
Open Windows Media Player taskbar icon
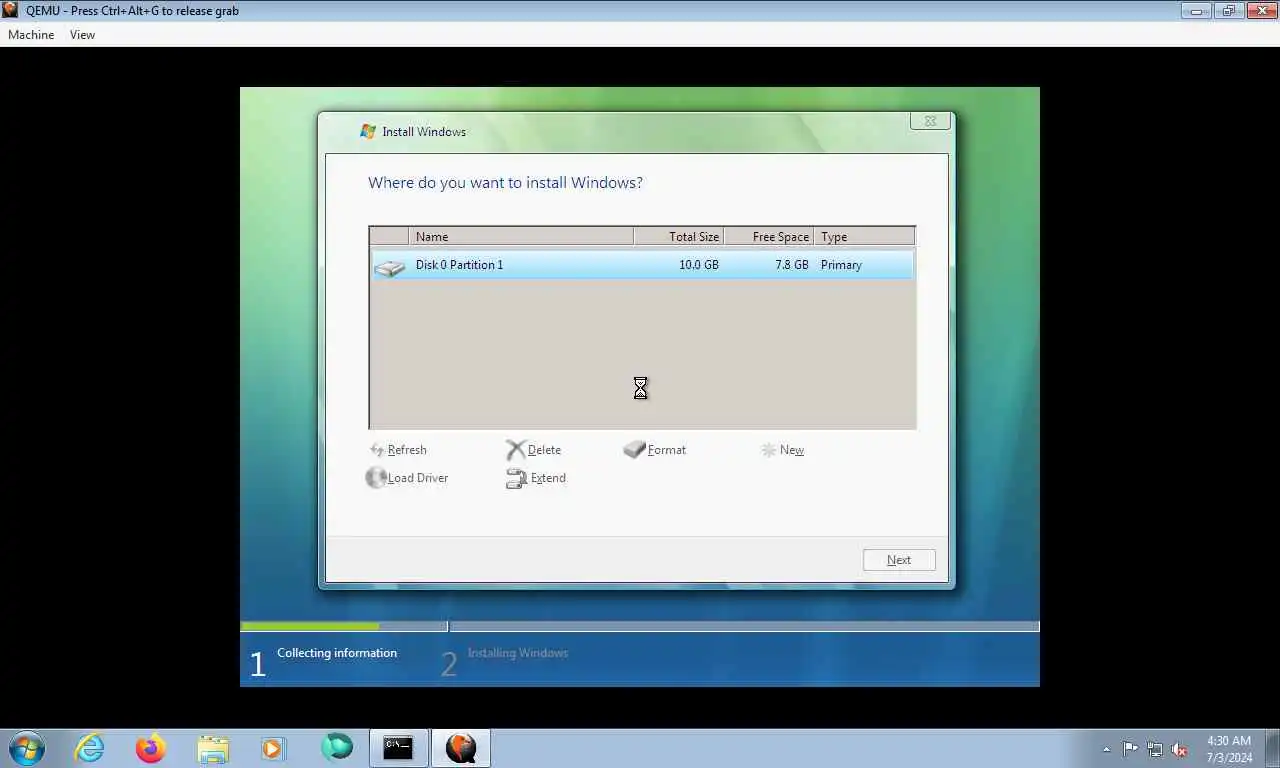(273, 748)
